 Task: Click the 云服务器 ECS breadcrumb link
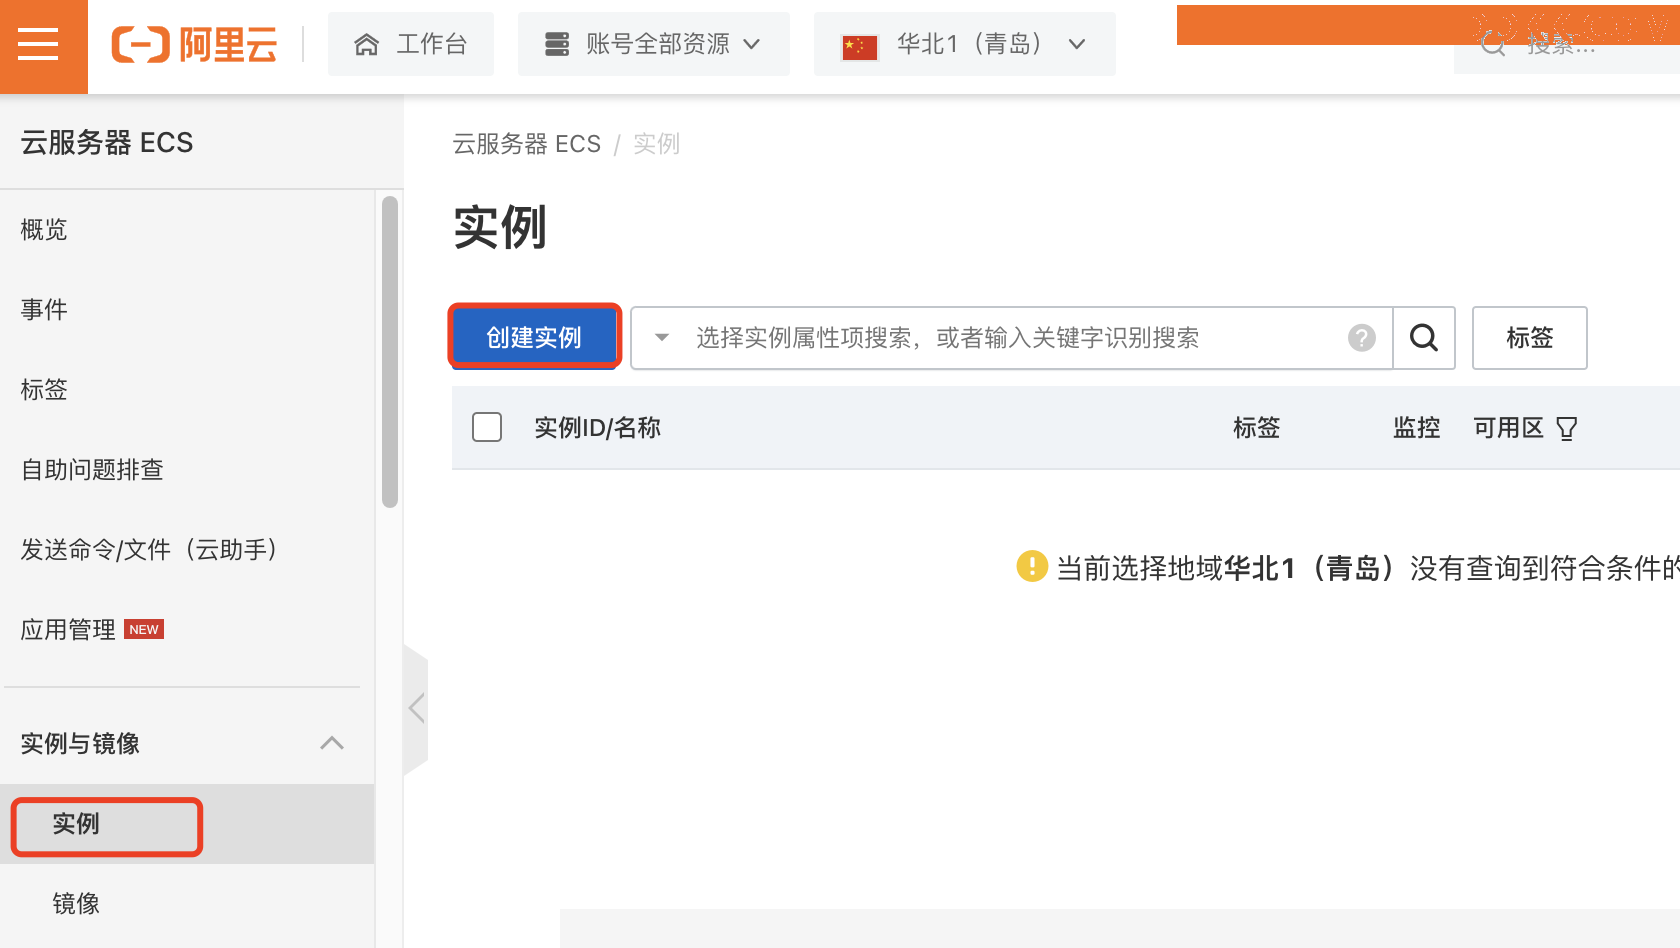tap(527, 144)
